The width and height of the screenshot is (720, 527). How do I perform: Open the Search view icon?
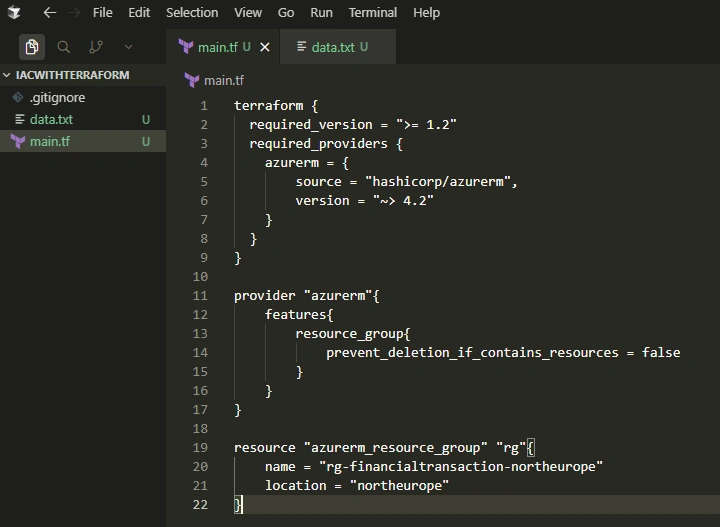[63, 47]
